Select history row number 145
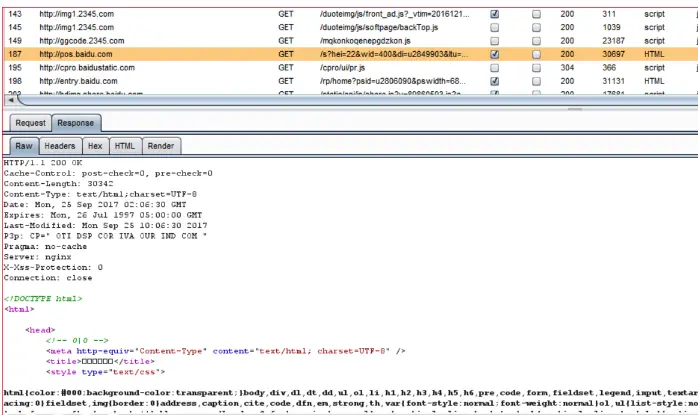Viewport: 698px width, 415px height. [x=15, y=27]
